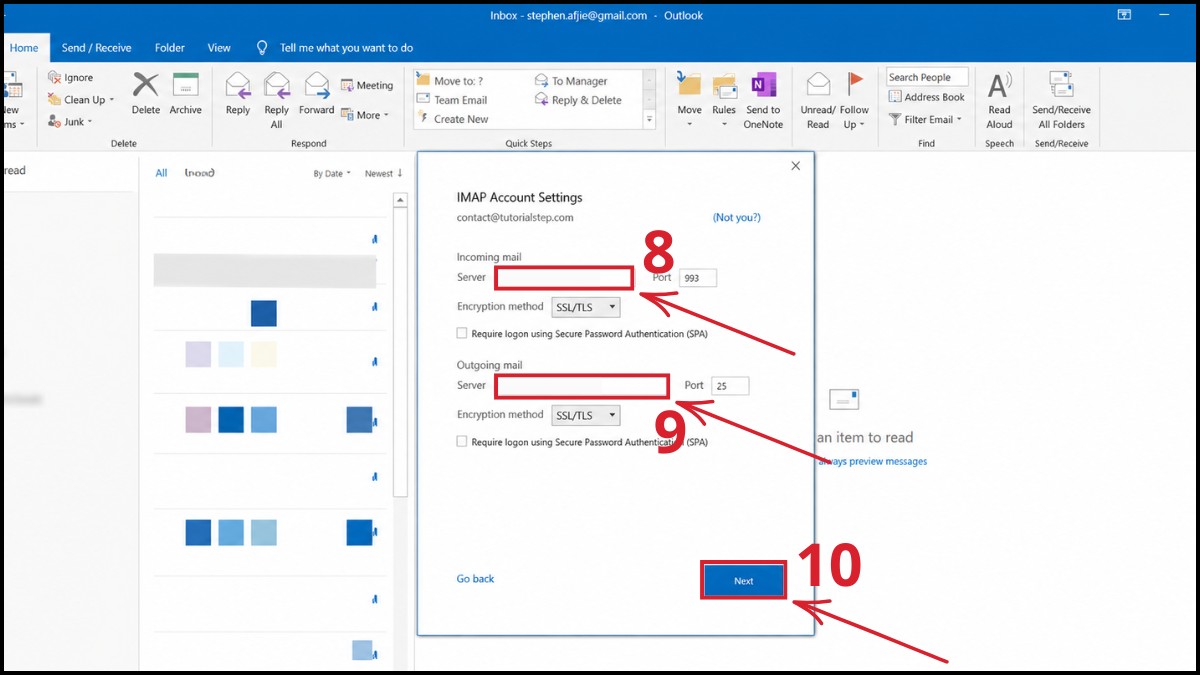Click the Search People field

coord(927,77)
